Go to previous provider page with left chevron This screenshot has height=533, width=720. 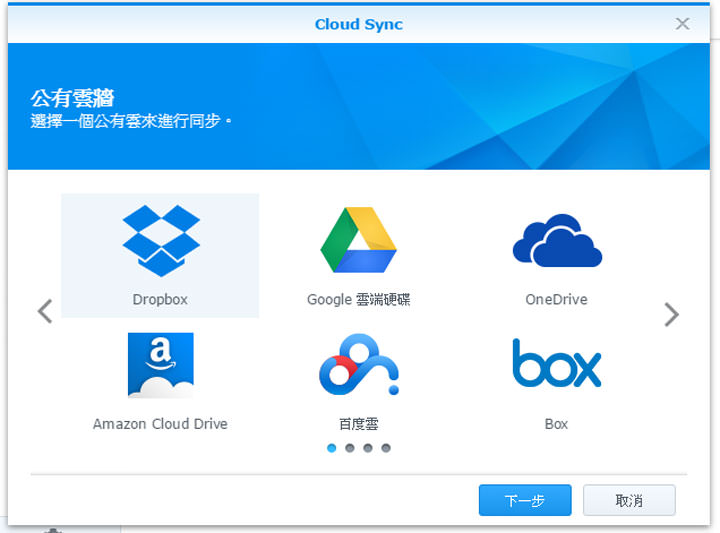click(45, 312)
